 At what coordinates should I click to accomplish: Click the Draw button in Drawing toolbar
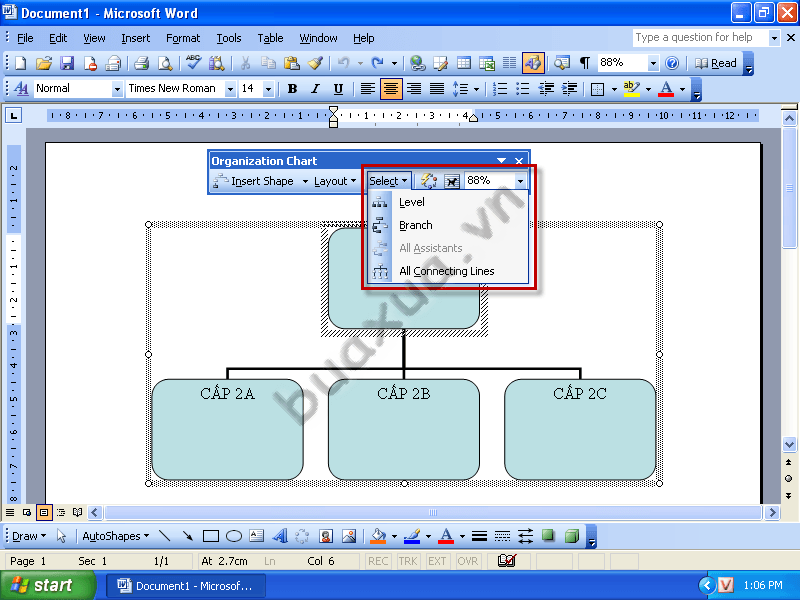tap(29, 536)
